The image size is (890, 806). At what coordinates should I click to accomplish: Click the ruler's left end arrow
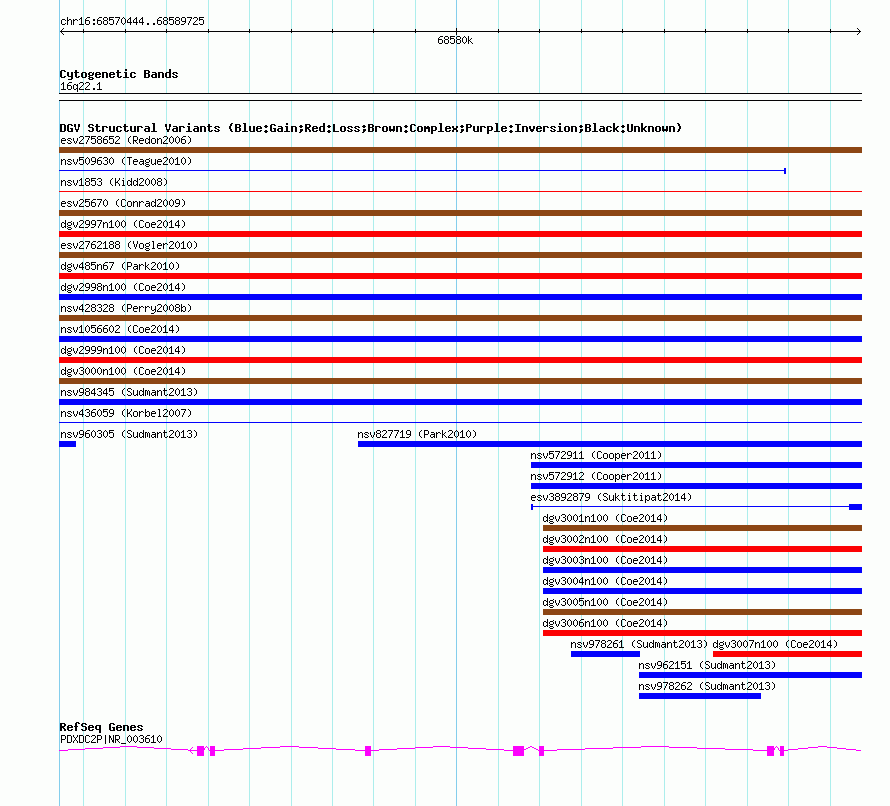point(62,32)
